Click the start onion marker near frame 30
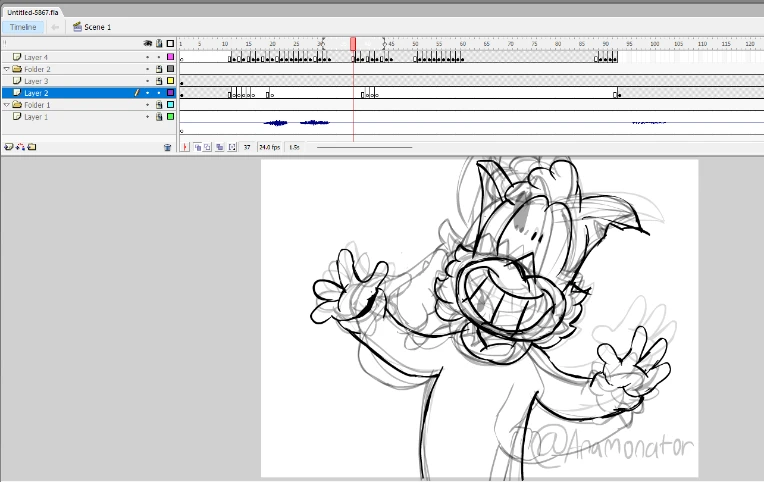Image resolution: width=764 pixels, height=482 pixels. pyautogui.click(x=322, y=43)
